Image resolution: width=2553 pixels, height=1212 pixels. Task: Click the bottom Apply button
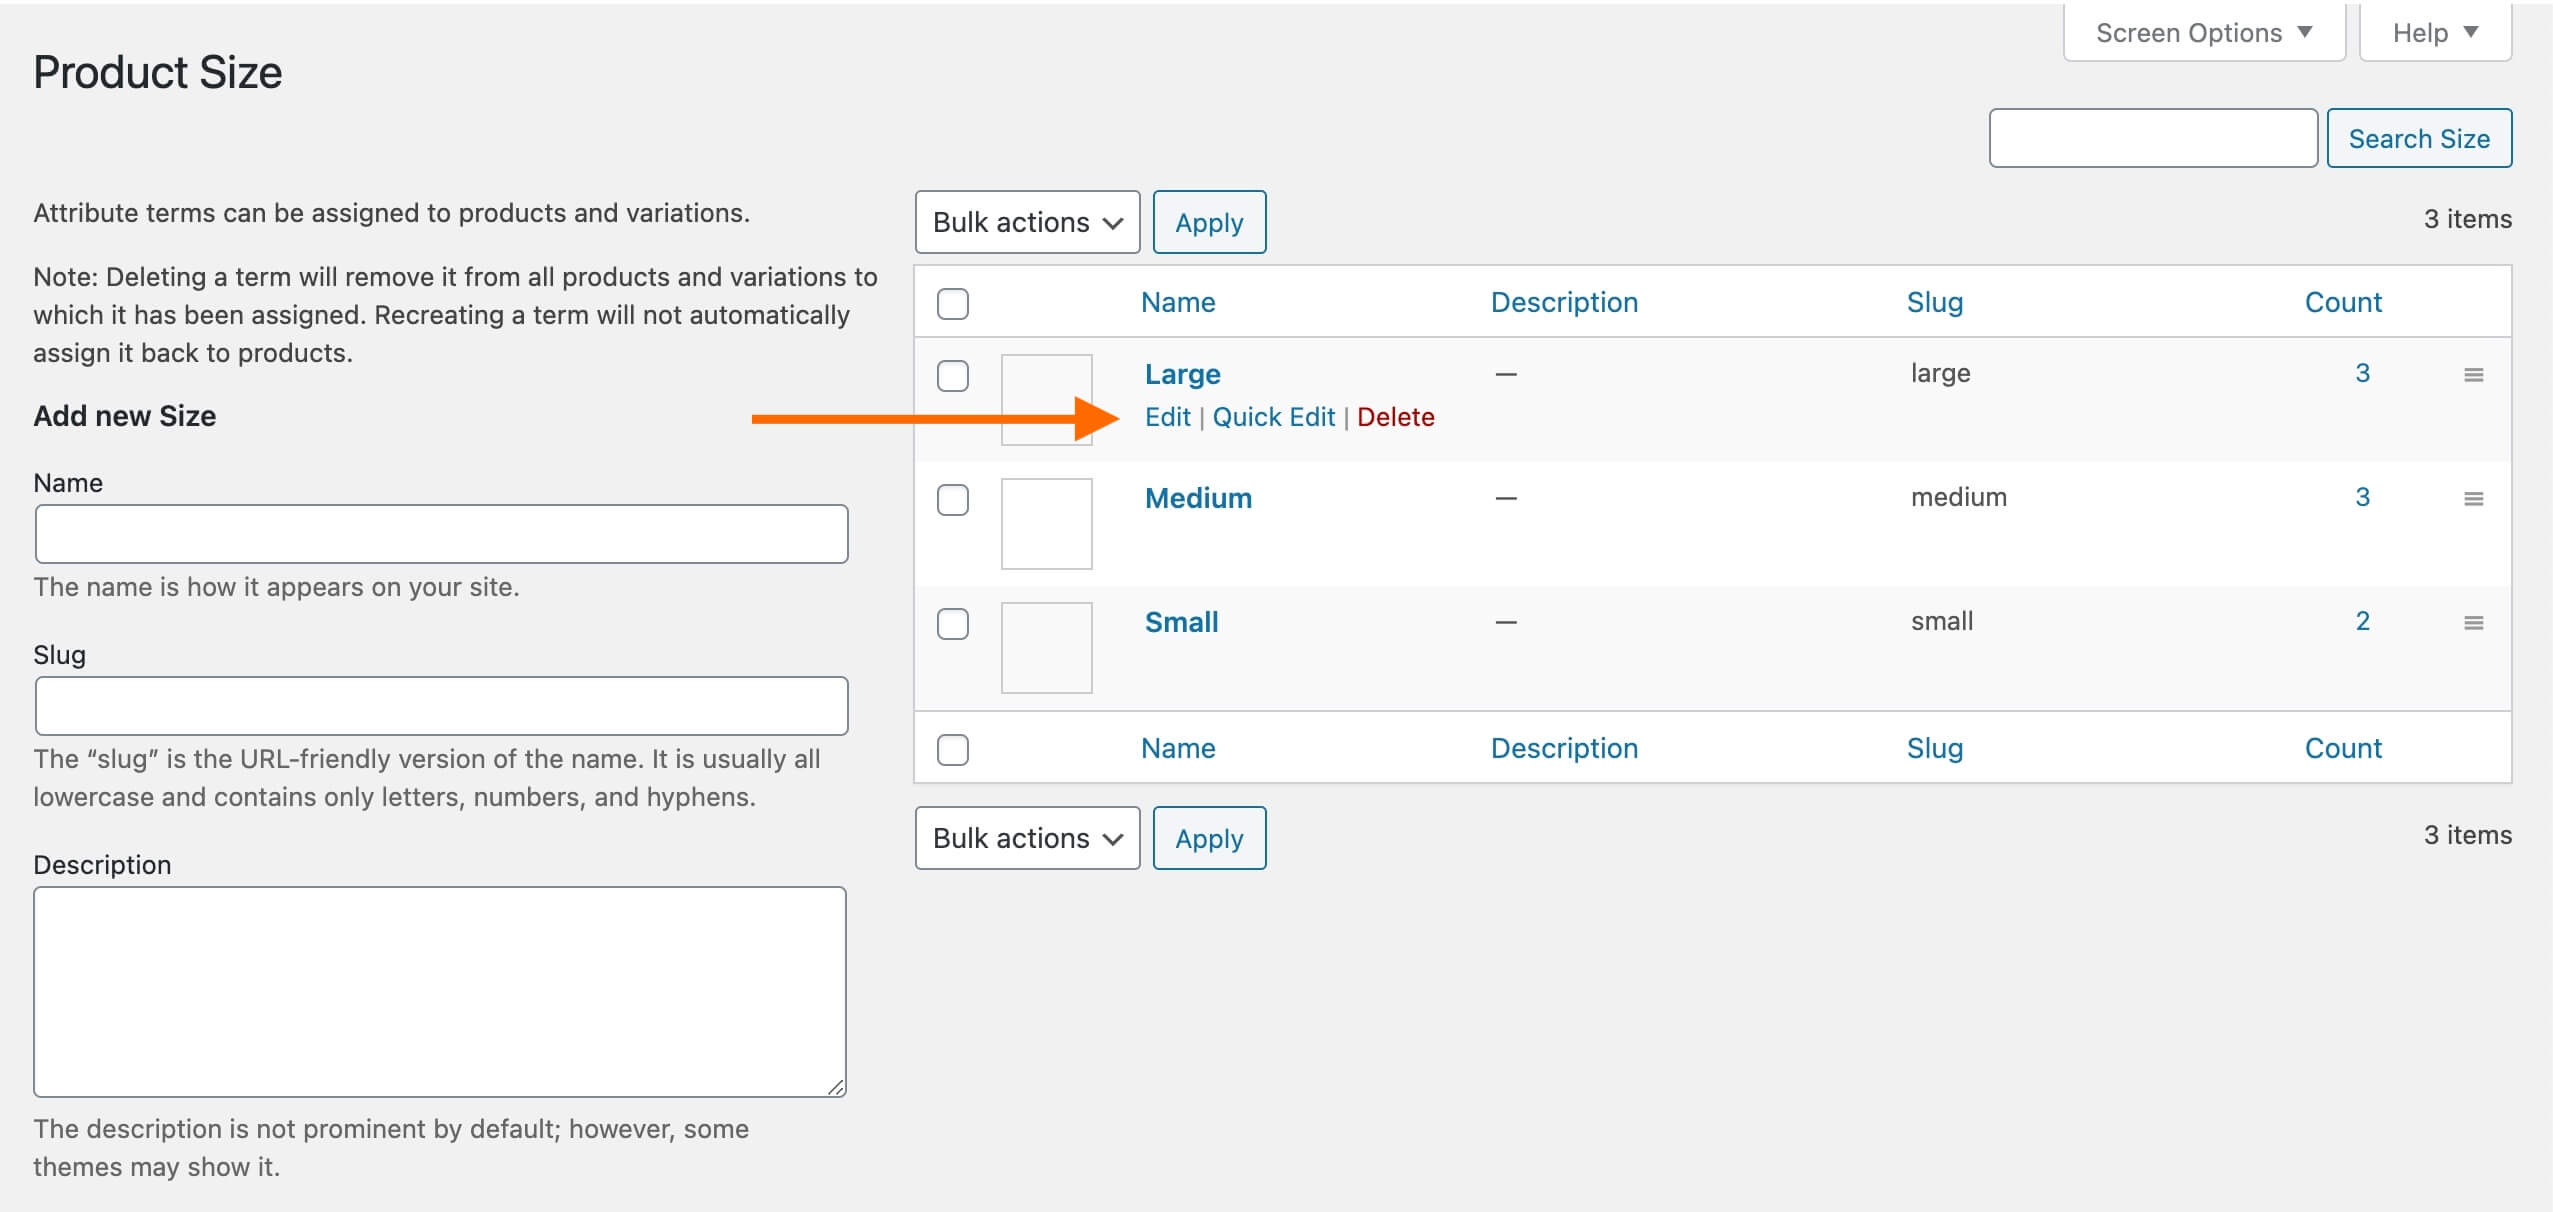(x=1209, y=838)
